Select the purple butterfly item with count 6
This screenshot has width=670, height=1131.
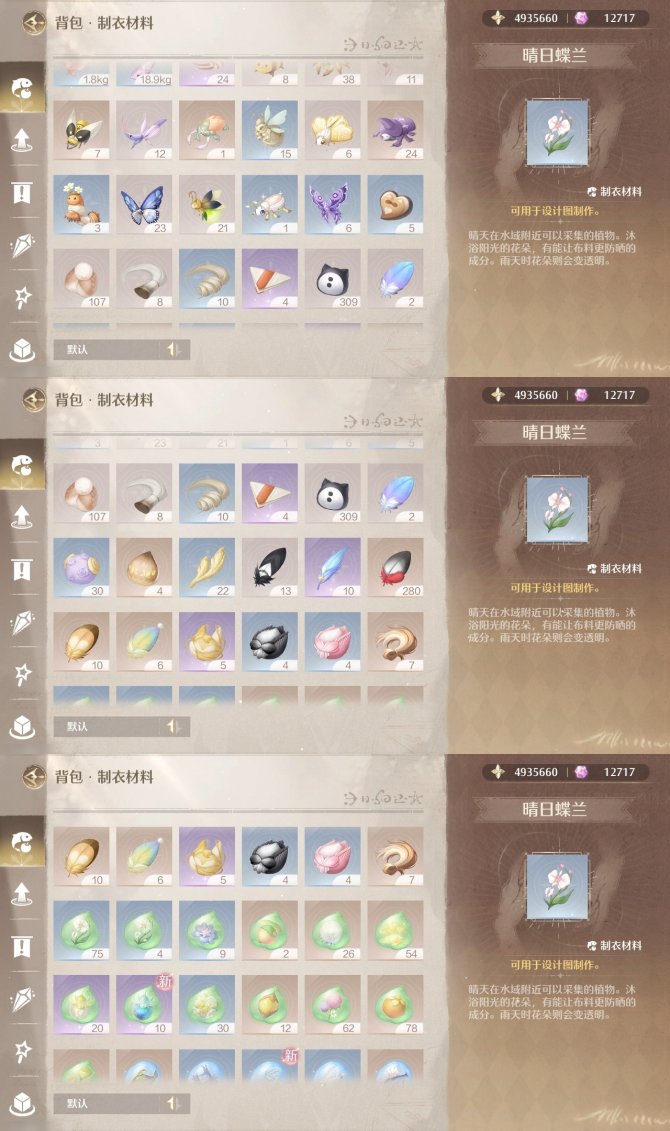332,204
